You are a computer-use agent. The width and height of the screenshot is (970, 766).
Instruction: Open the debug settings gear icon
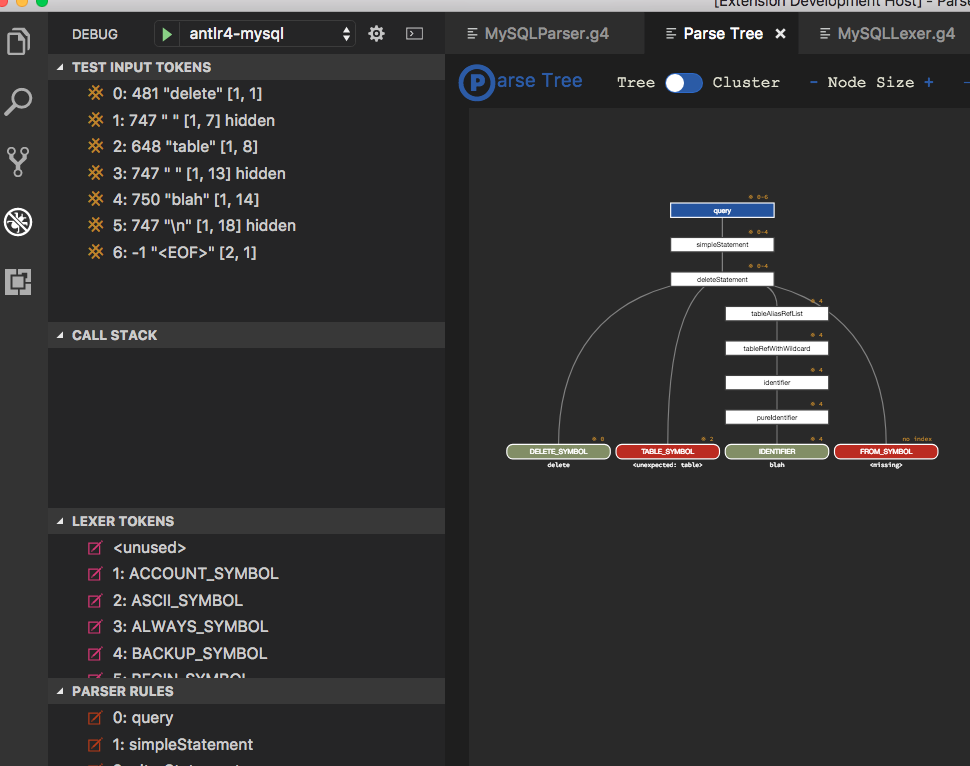pos(376,33)
